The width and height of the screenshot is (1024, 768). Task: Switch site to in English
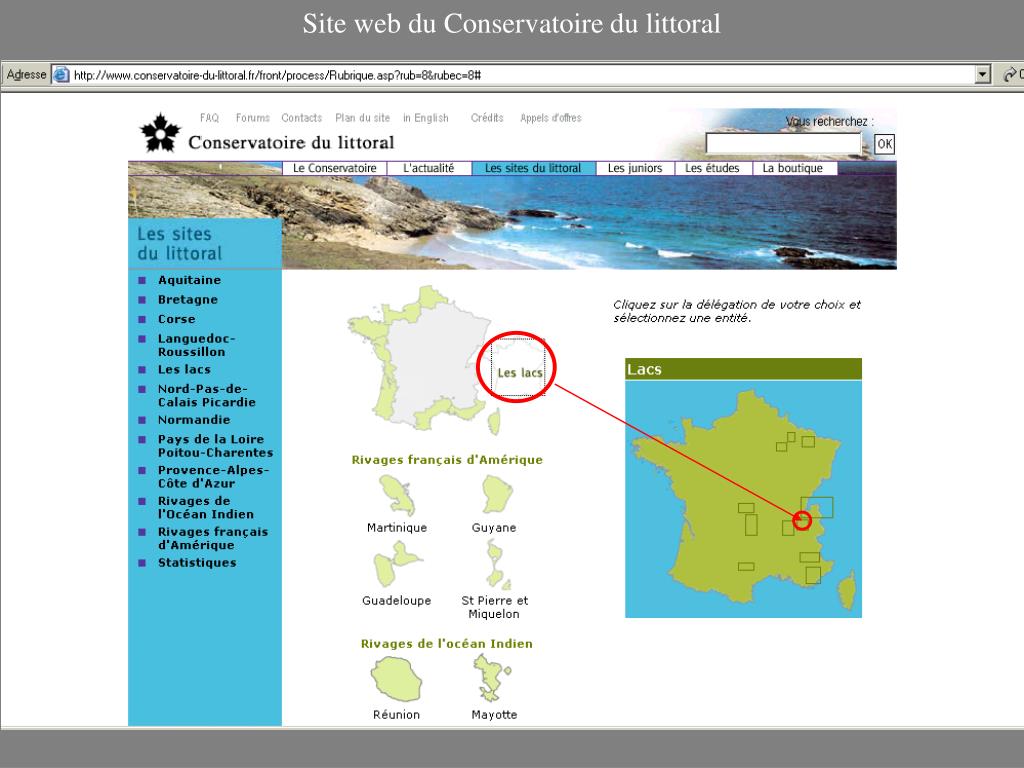[x=426, y=118]
